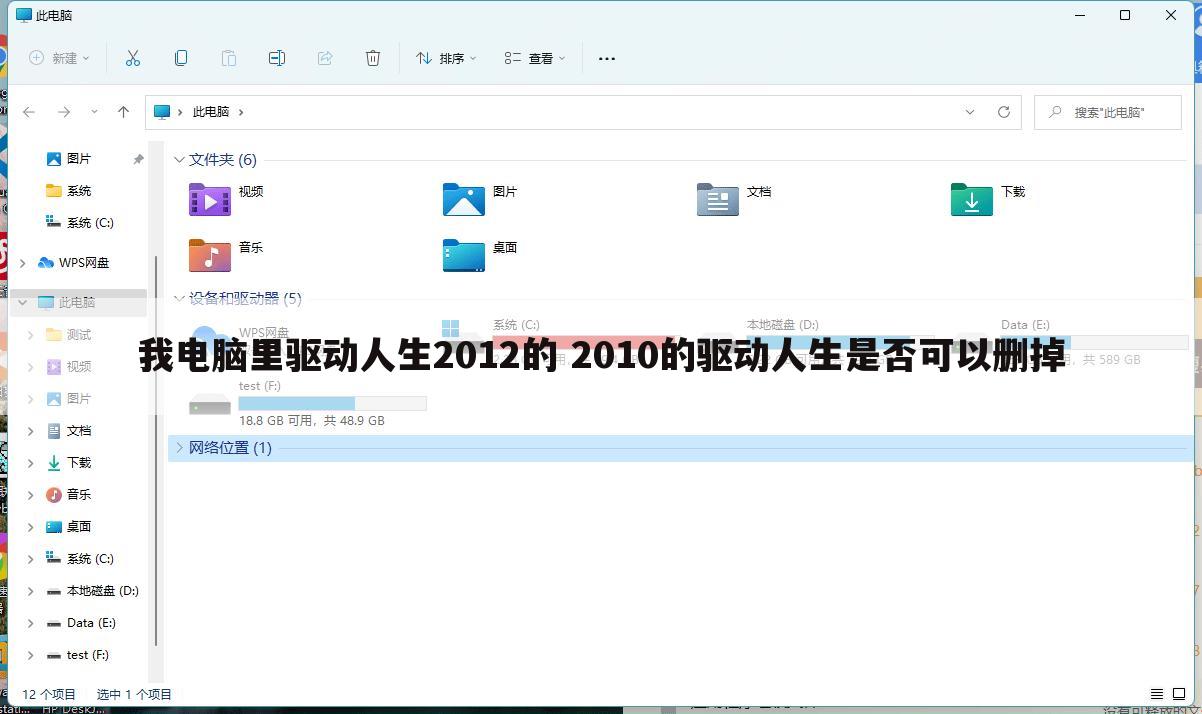The height and width of the screenshot is (714, 1202).
Task: Open the 新建 new item dropdown
Action: click(60, 58)
